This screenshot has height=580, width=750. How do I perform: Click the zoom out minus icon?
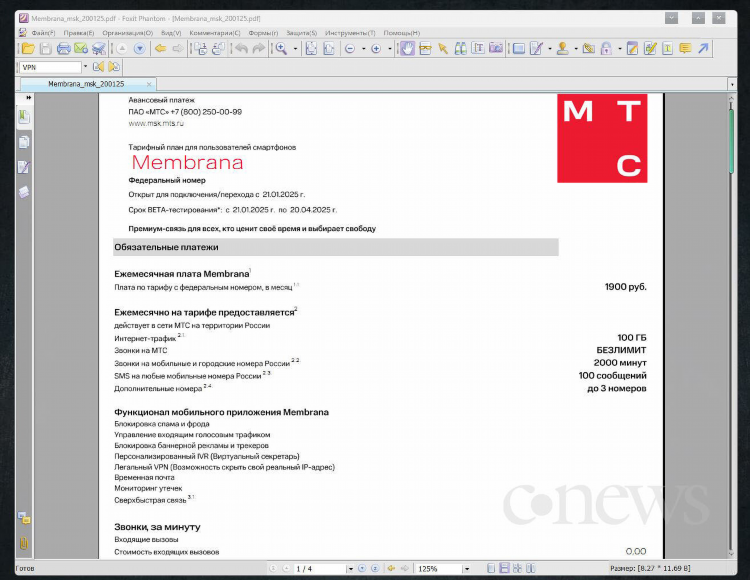point(350,49)
